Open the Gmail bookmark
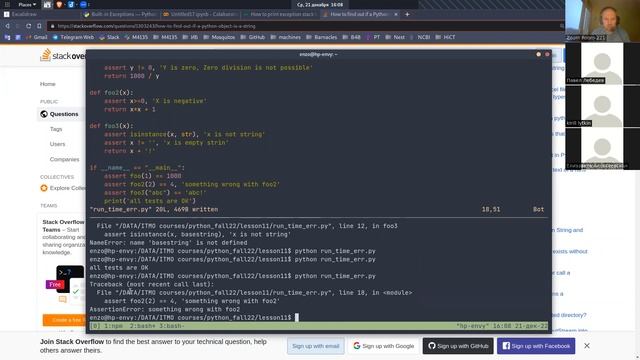Screen dimensions: 640x360 click(x=36, y=37)
